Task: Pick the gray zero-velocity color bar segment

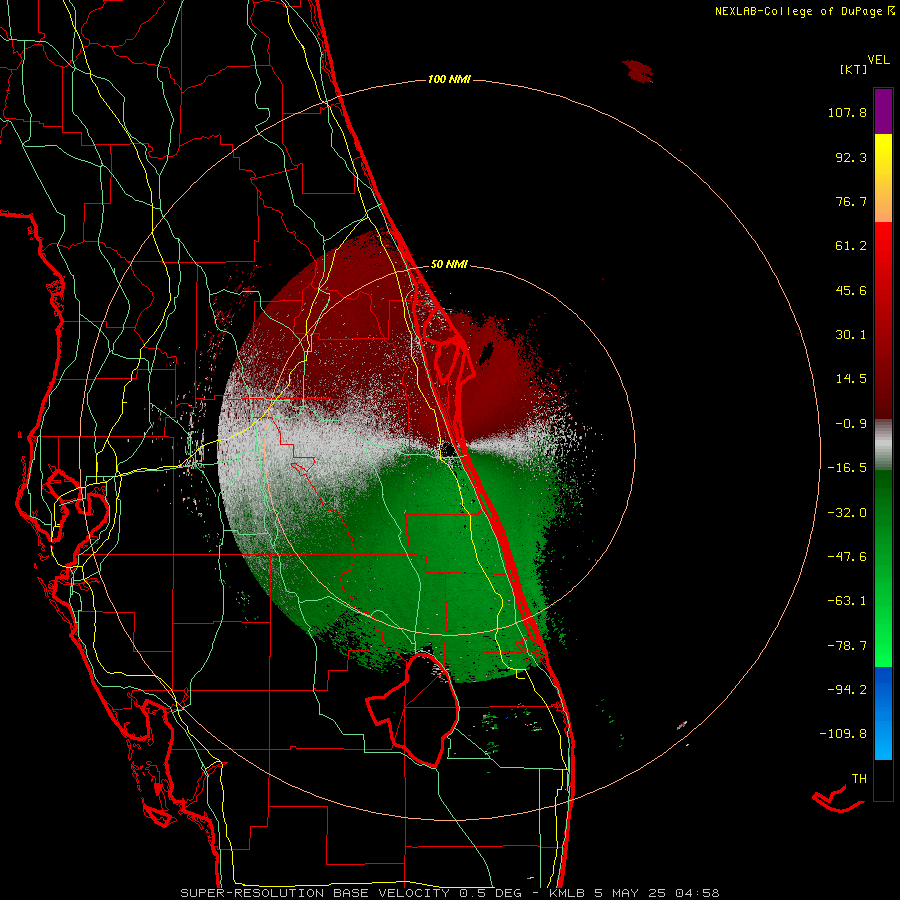Action: click(883, 445)
